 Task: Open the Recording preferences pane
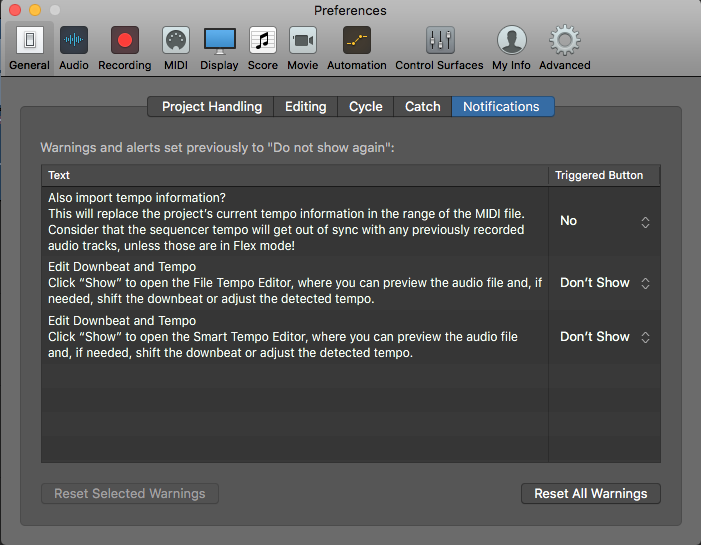tap(125, 48)
